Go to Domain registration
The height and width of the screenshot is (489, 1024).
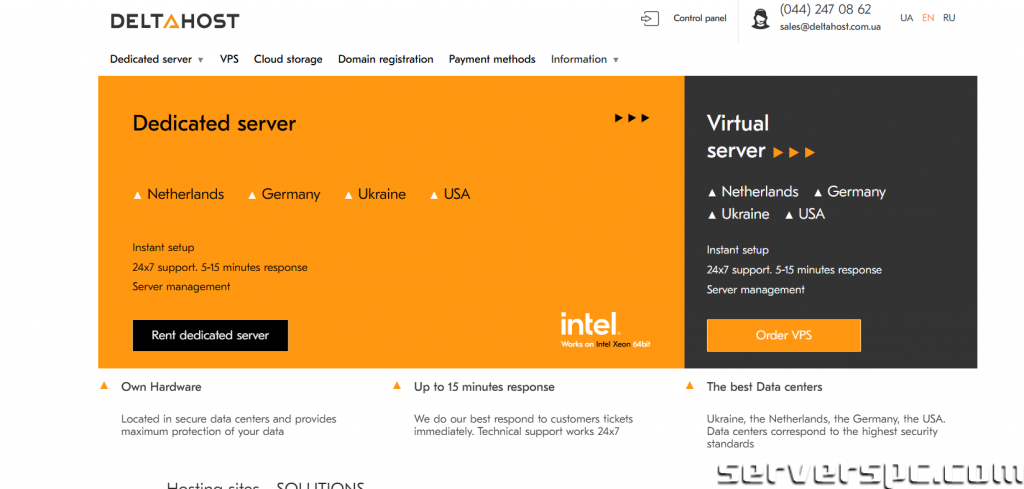[385, 59]
